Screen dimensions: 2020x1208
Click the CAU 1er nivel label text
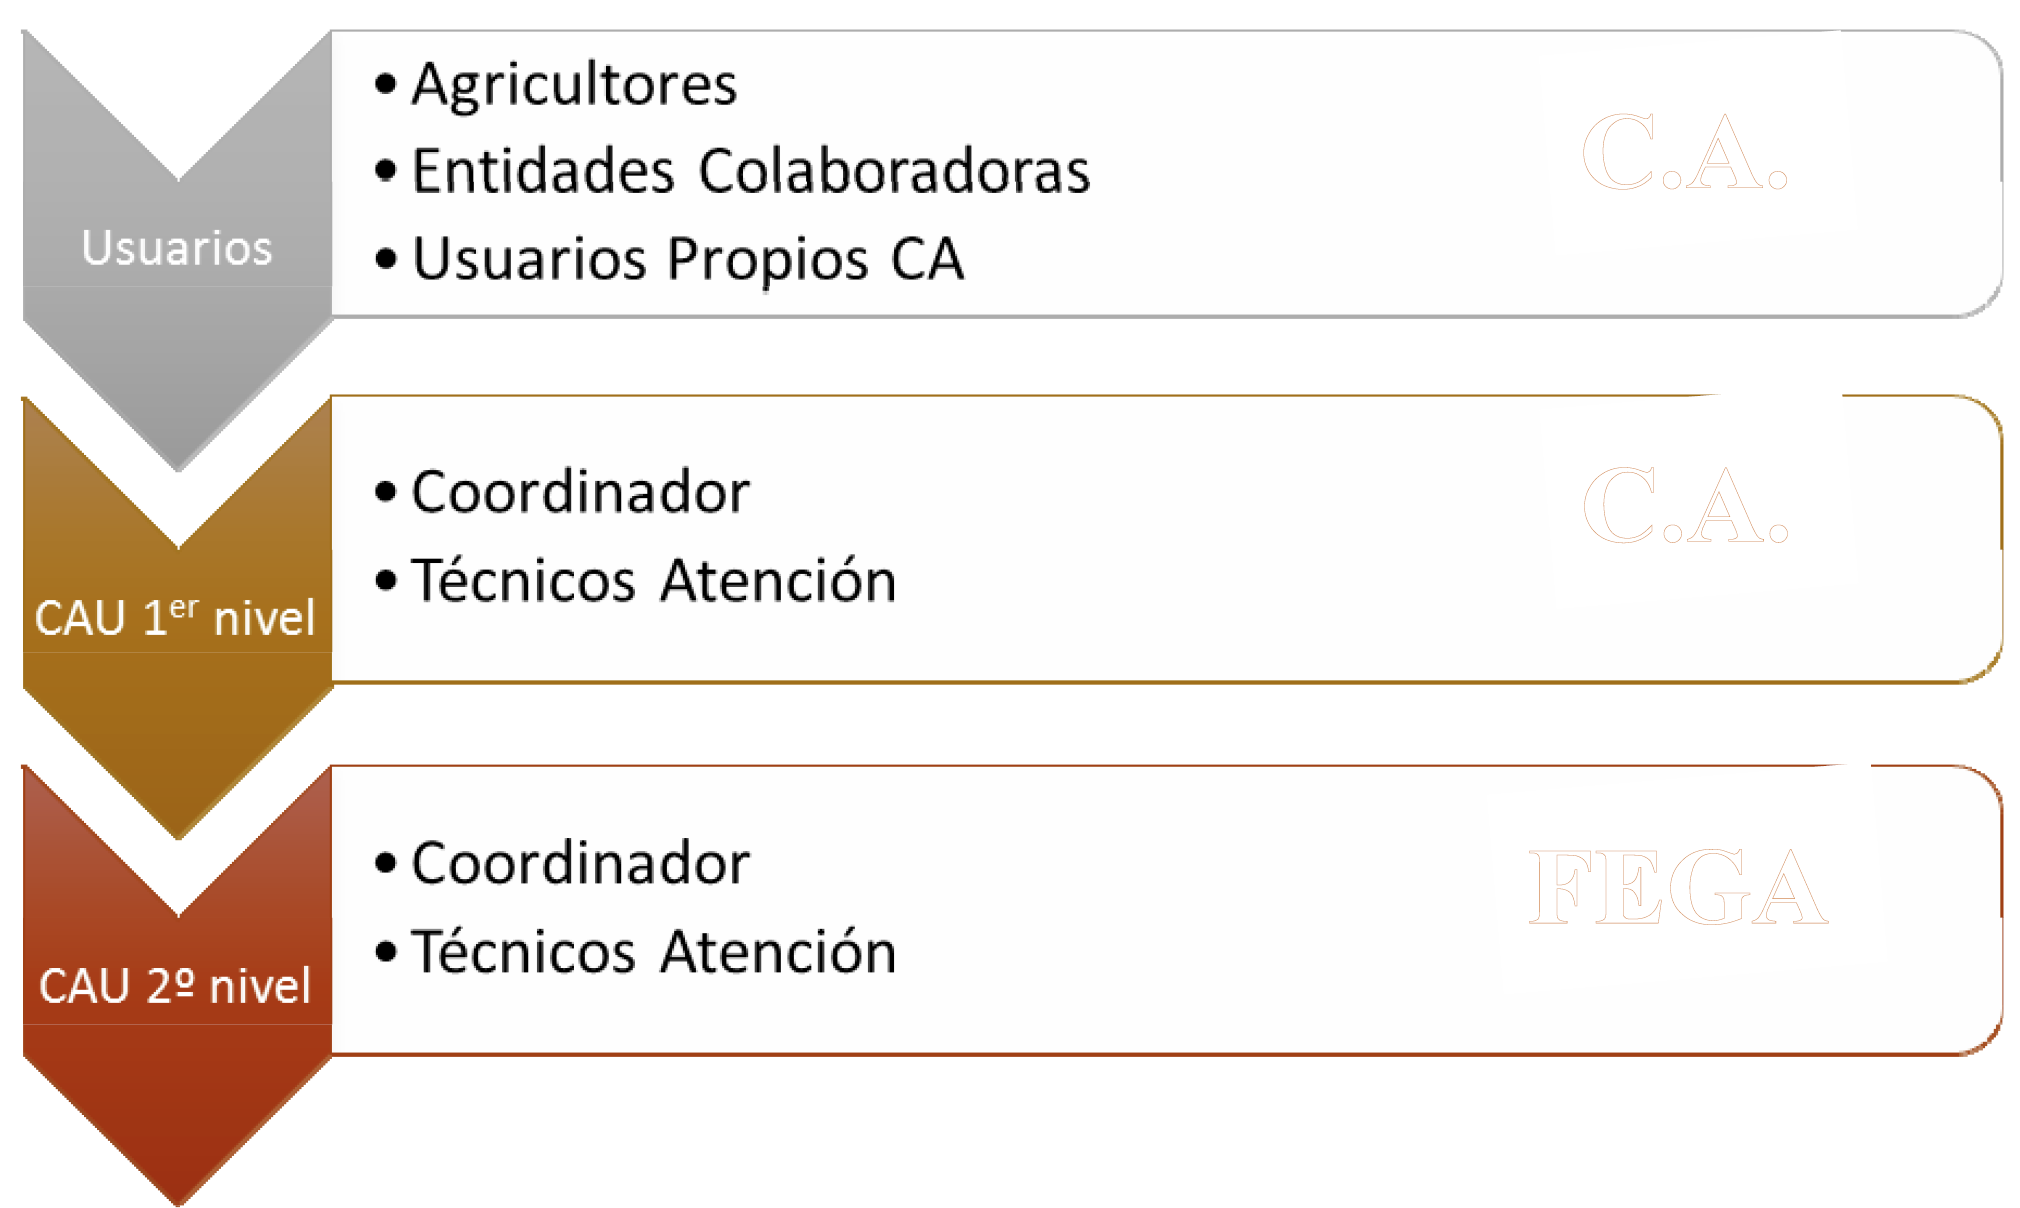point(175,617)
